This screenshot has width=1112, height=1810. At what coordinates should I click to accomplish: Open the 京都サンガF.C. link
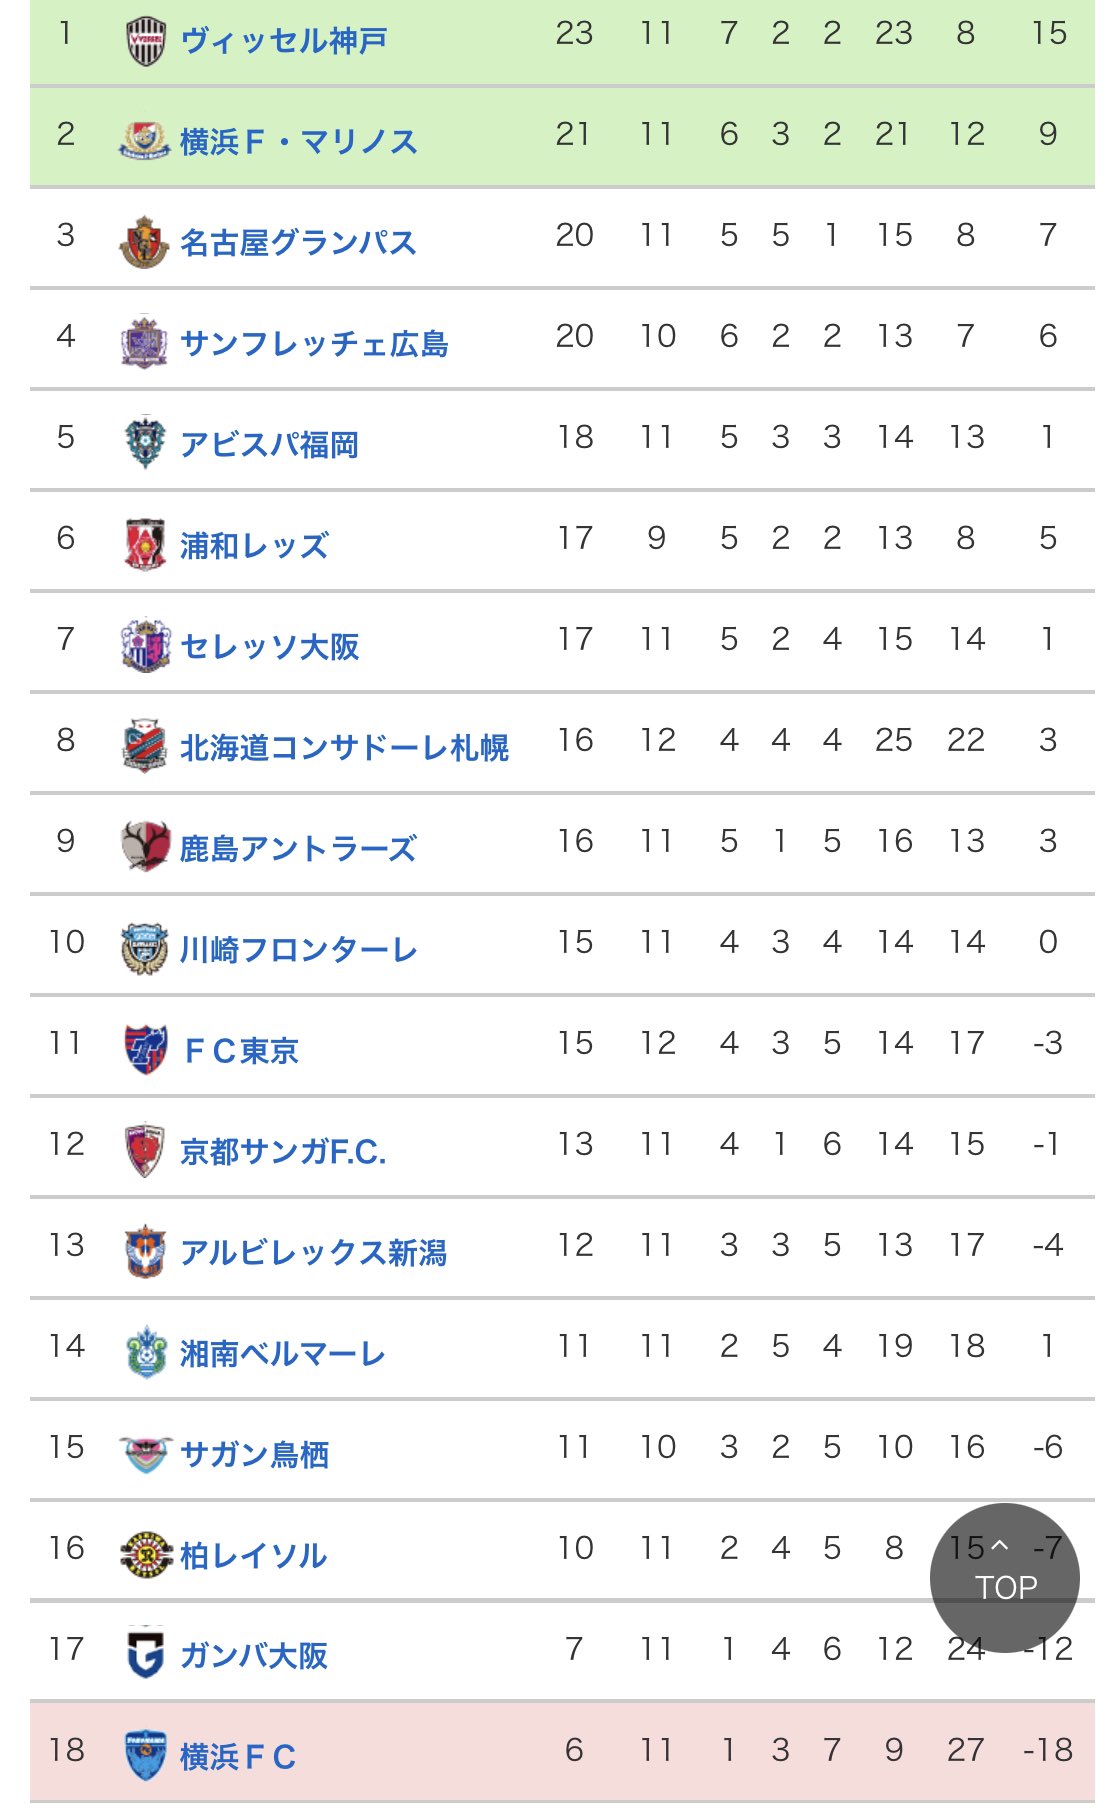[x=283, y=1151]
